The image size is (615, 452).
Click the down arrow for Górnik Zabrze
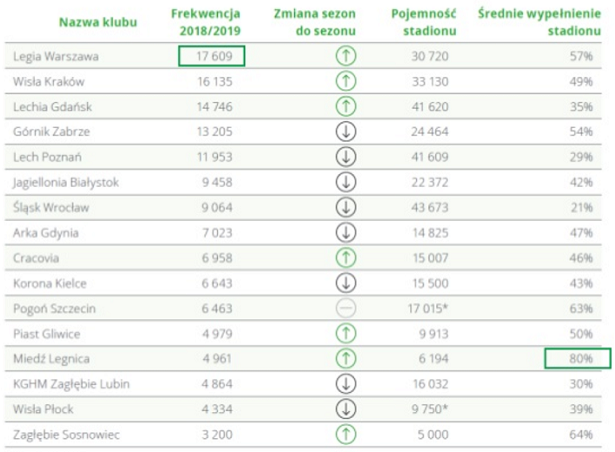tap(346, 131)
